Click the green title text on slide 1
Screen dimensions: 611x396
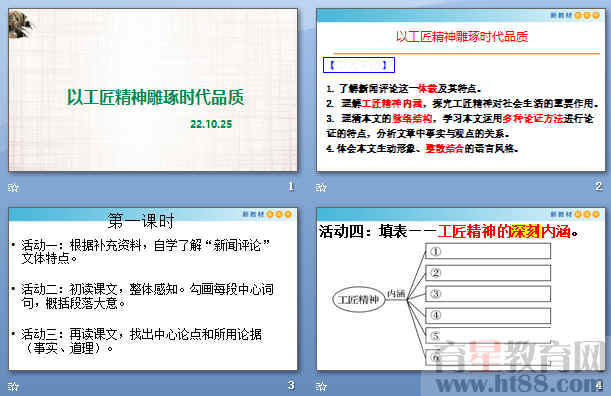[x=155, y=97]
